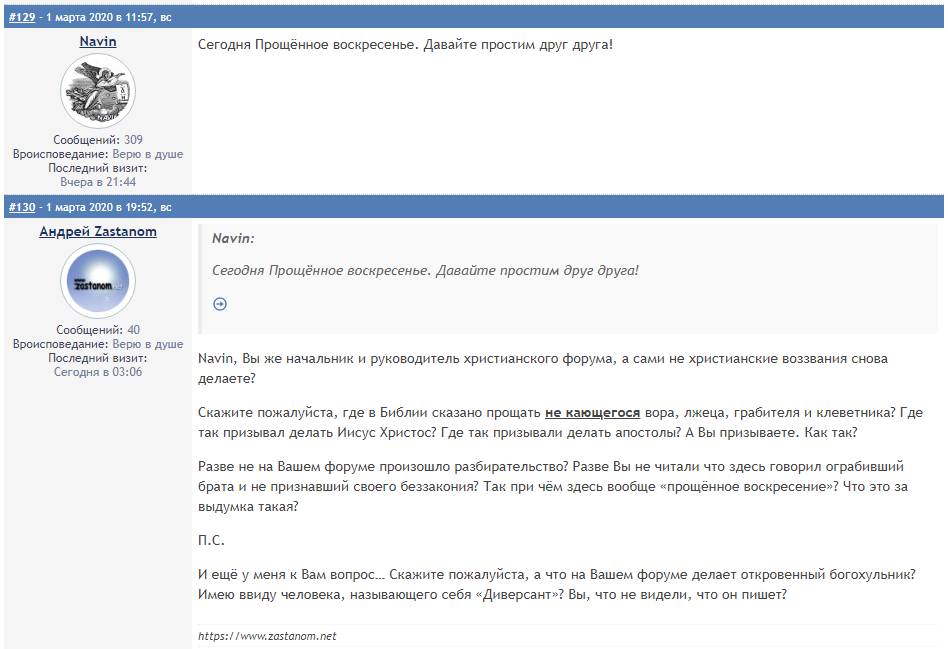Click post #130 date '1 марта 2020 в 19:52'

pos(100,207)
